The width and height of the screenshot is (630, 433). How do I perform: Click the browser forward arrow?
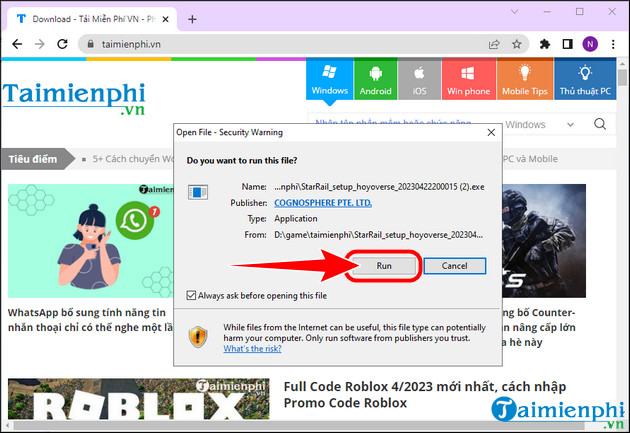(40, 44)
